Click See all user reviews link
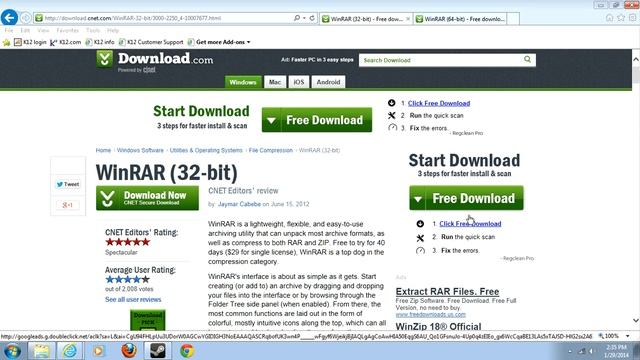This screenshot has width=640, height=360. [x=133, y=300]
